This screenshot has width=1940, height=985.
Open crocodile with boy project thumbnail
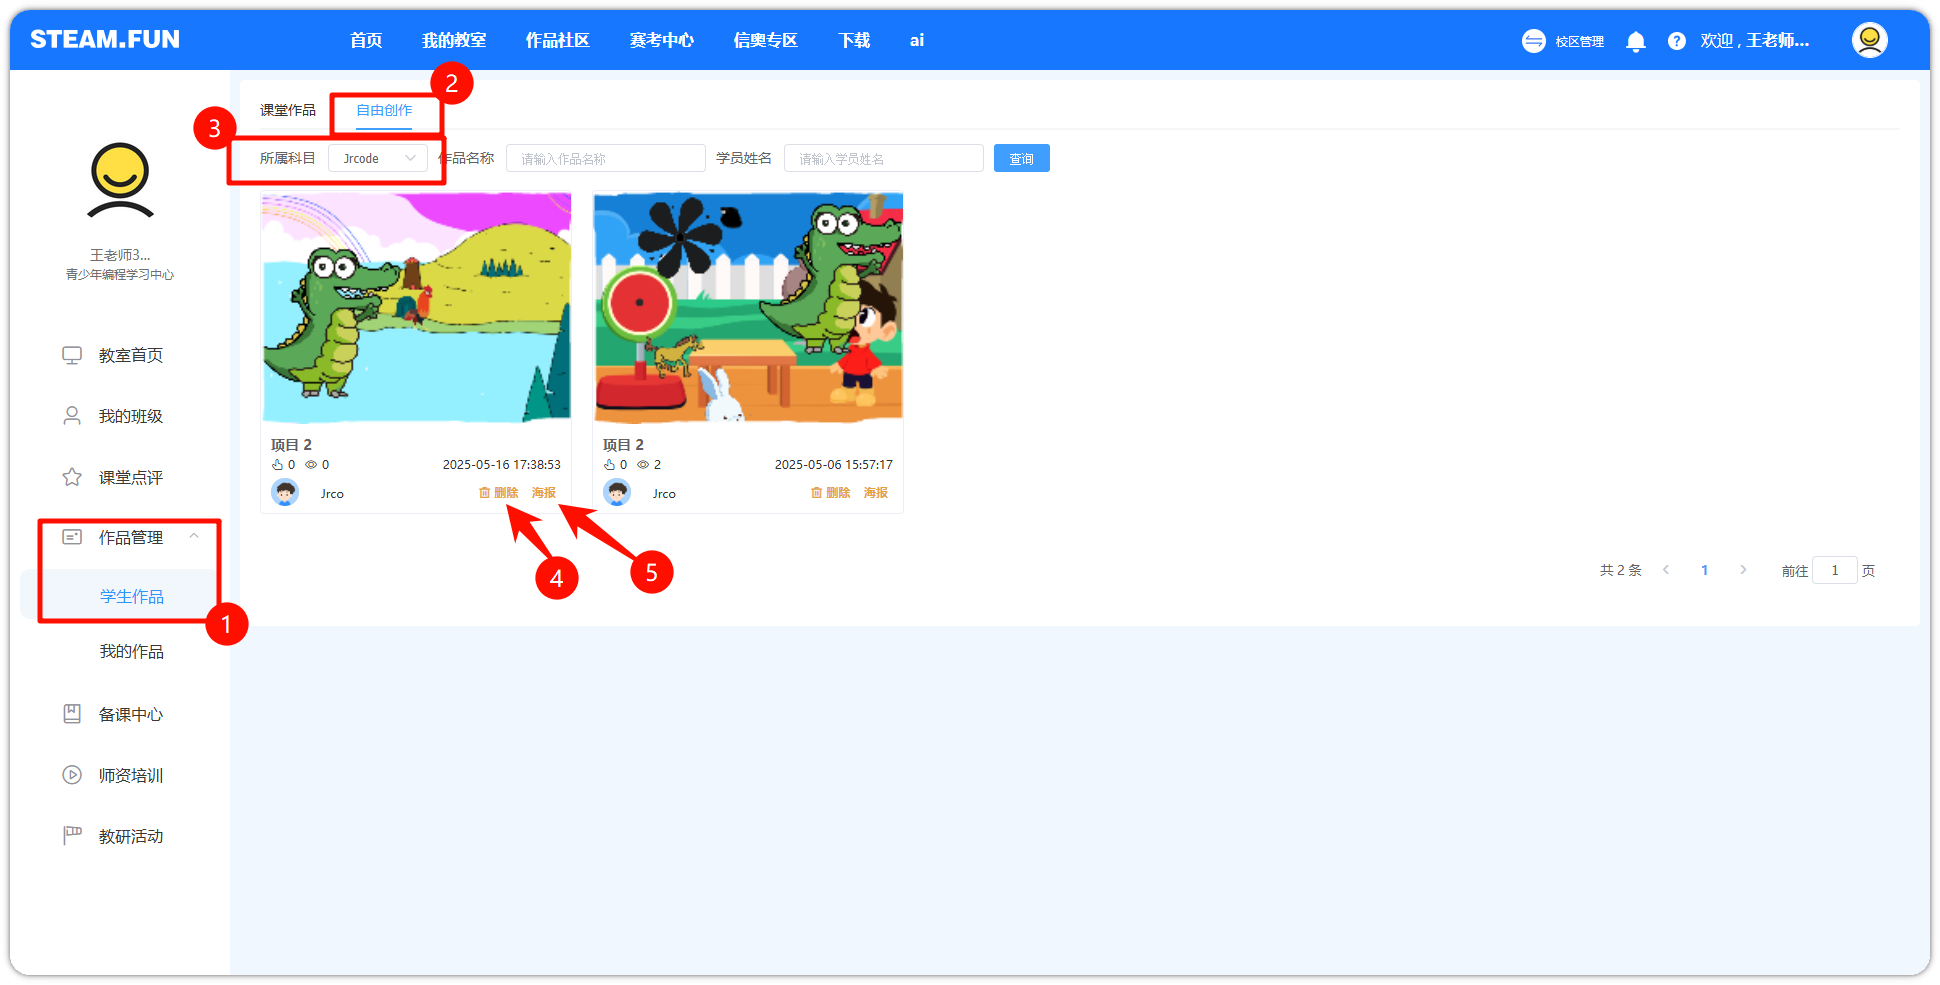748,308
